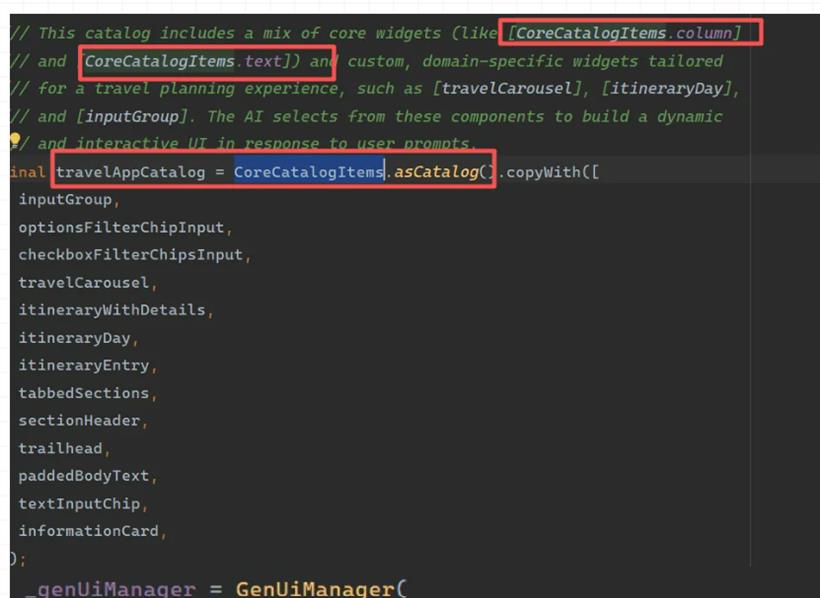Click the [travelCarousel] reference in the comment
This screenshot has width=820, height=598.
point(507,88)
